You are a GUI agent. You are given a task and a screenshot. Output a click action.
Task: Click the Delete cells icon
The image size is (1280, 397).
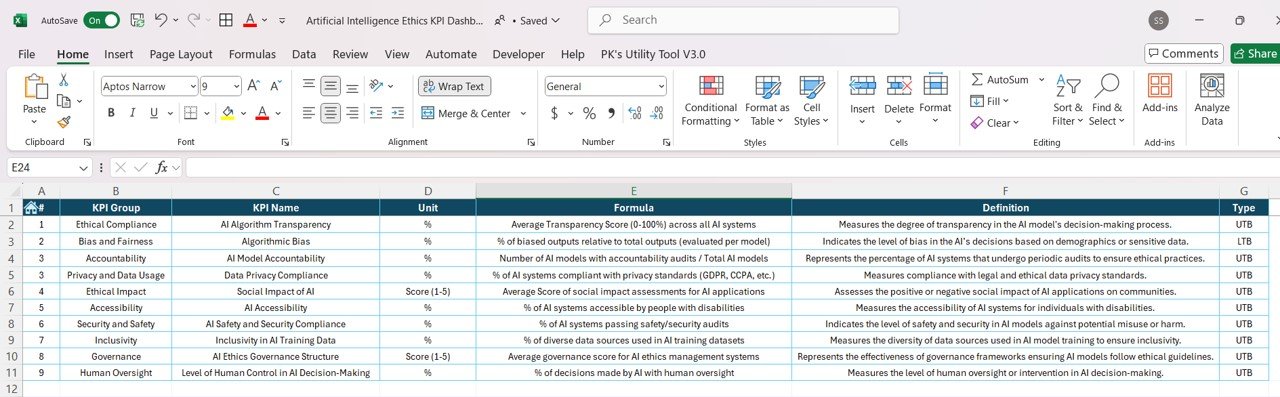pyautogui.click(x=899, y=86)
